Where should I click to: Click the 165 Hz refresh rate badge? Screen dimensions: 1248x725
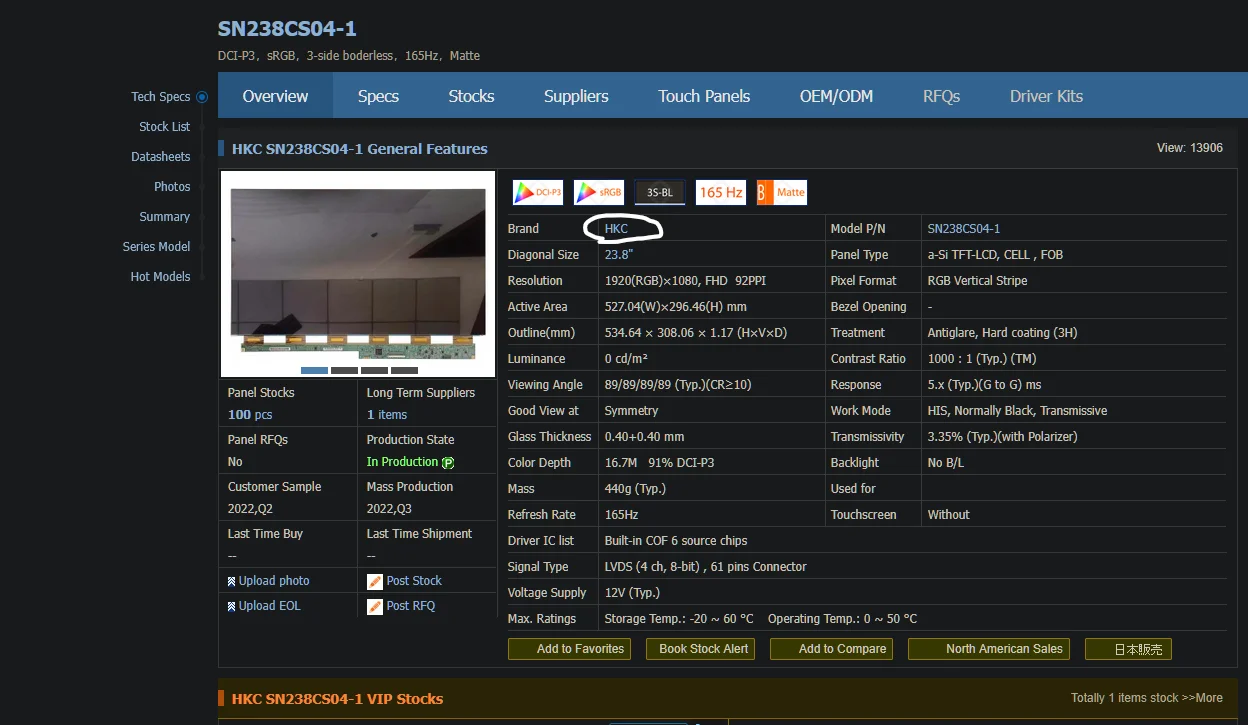[720, 191]
